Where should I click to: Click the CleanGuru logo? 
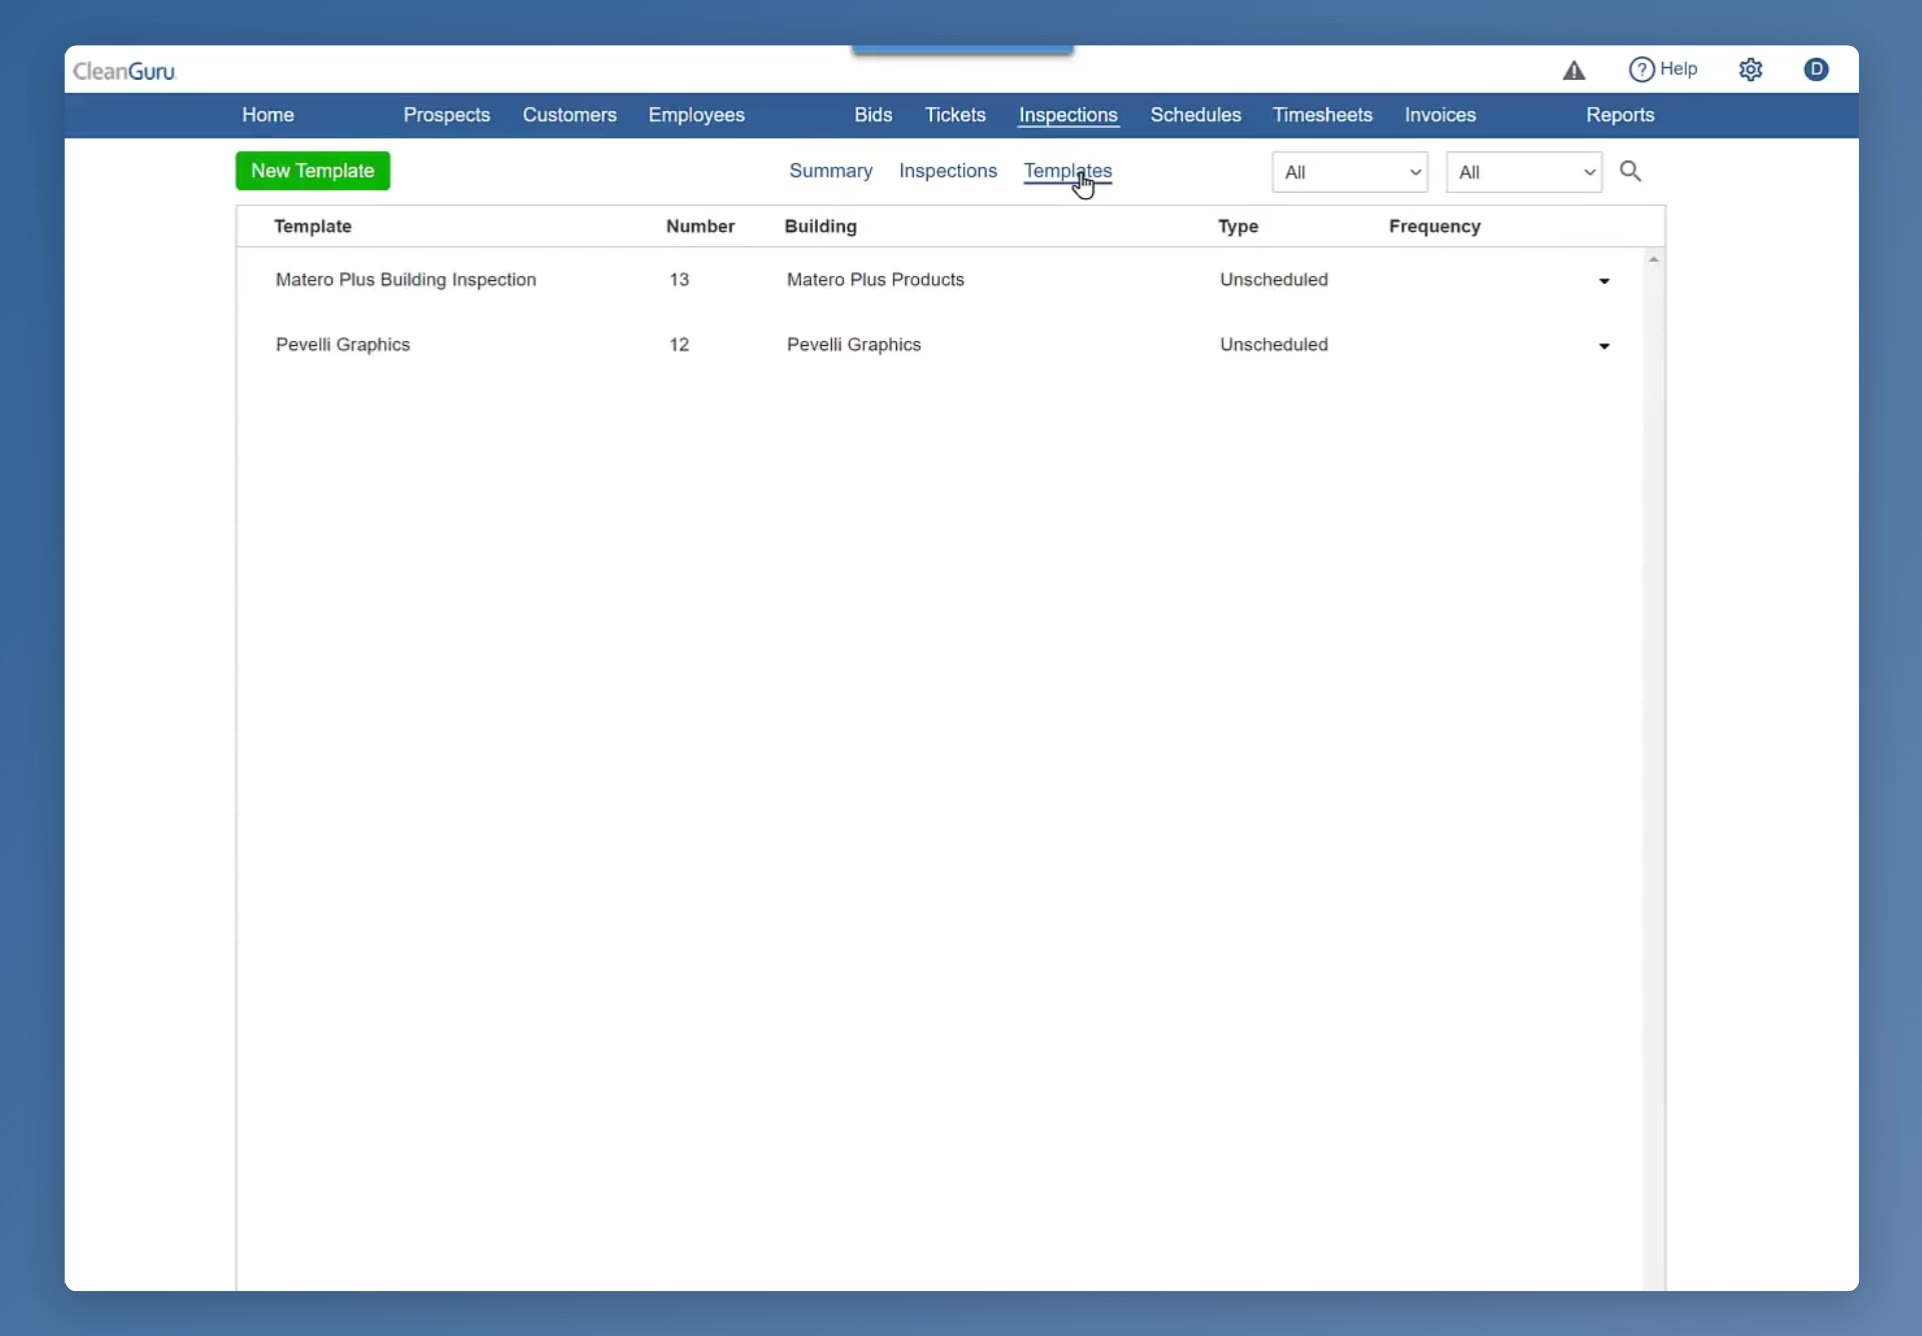click(x=124, y=71)
